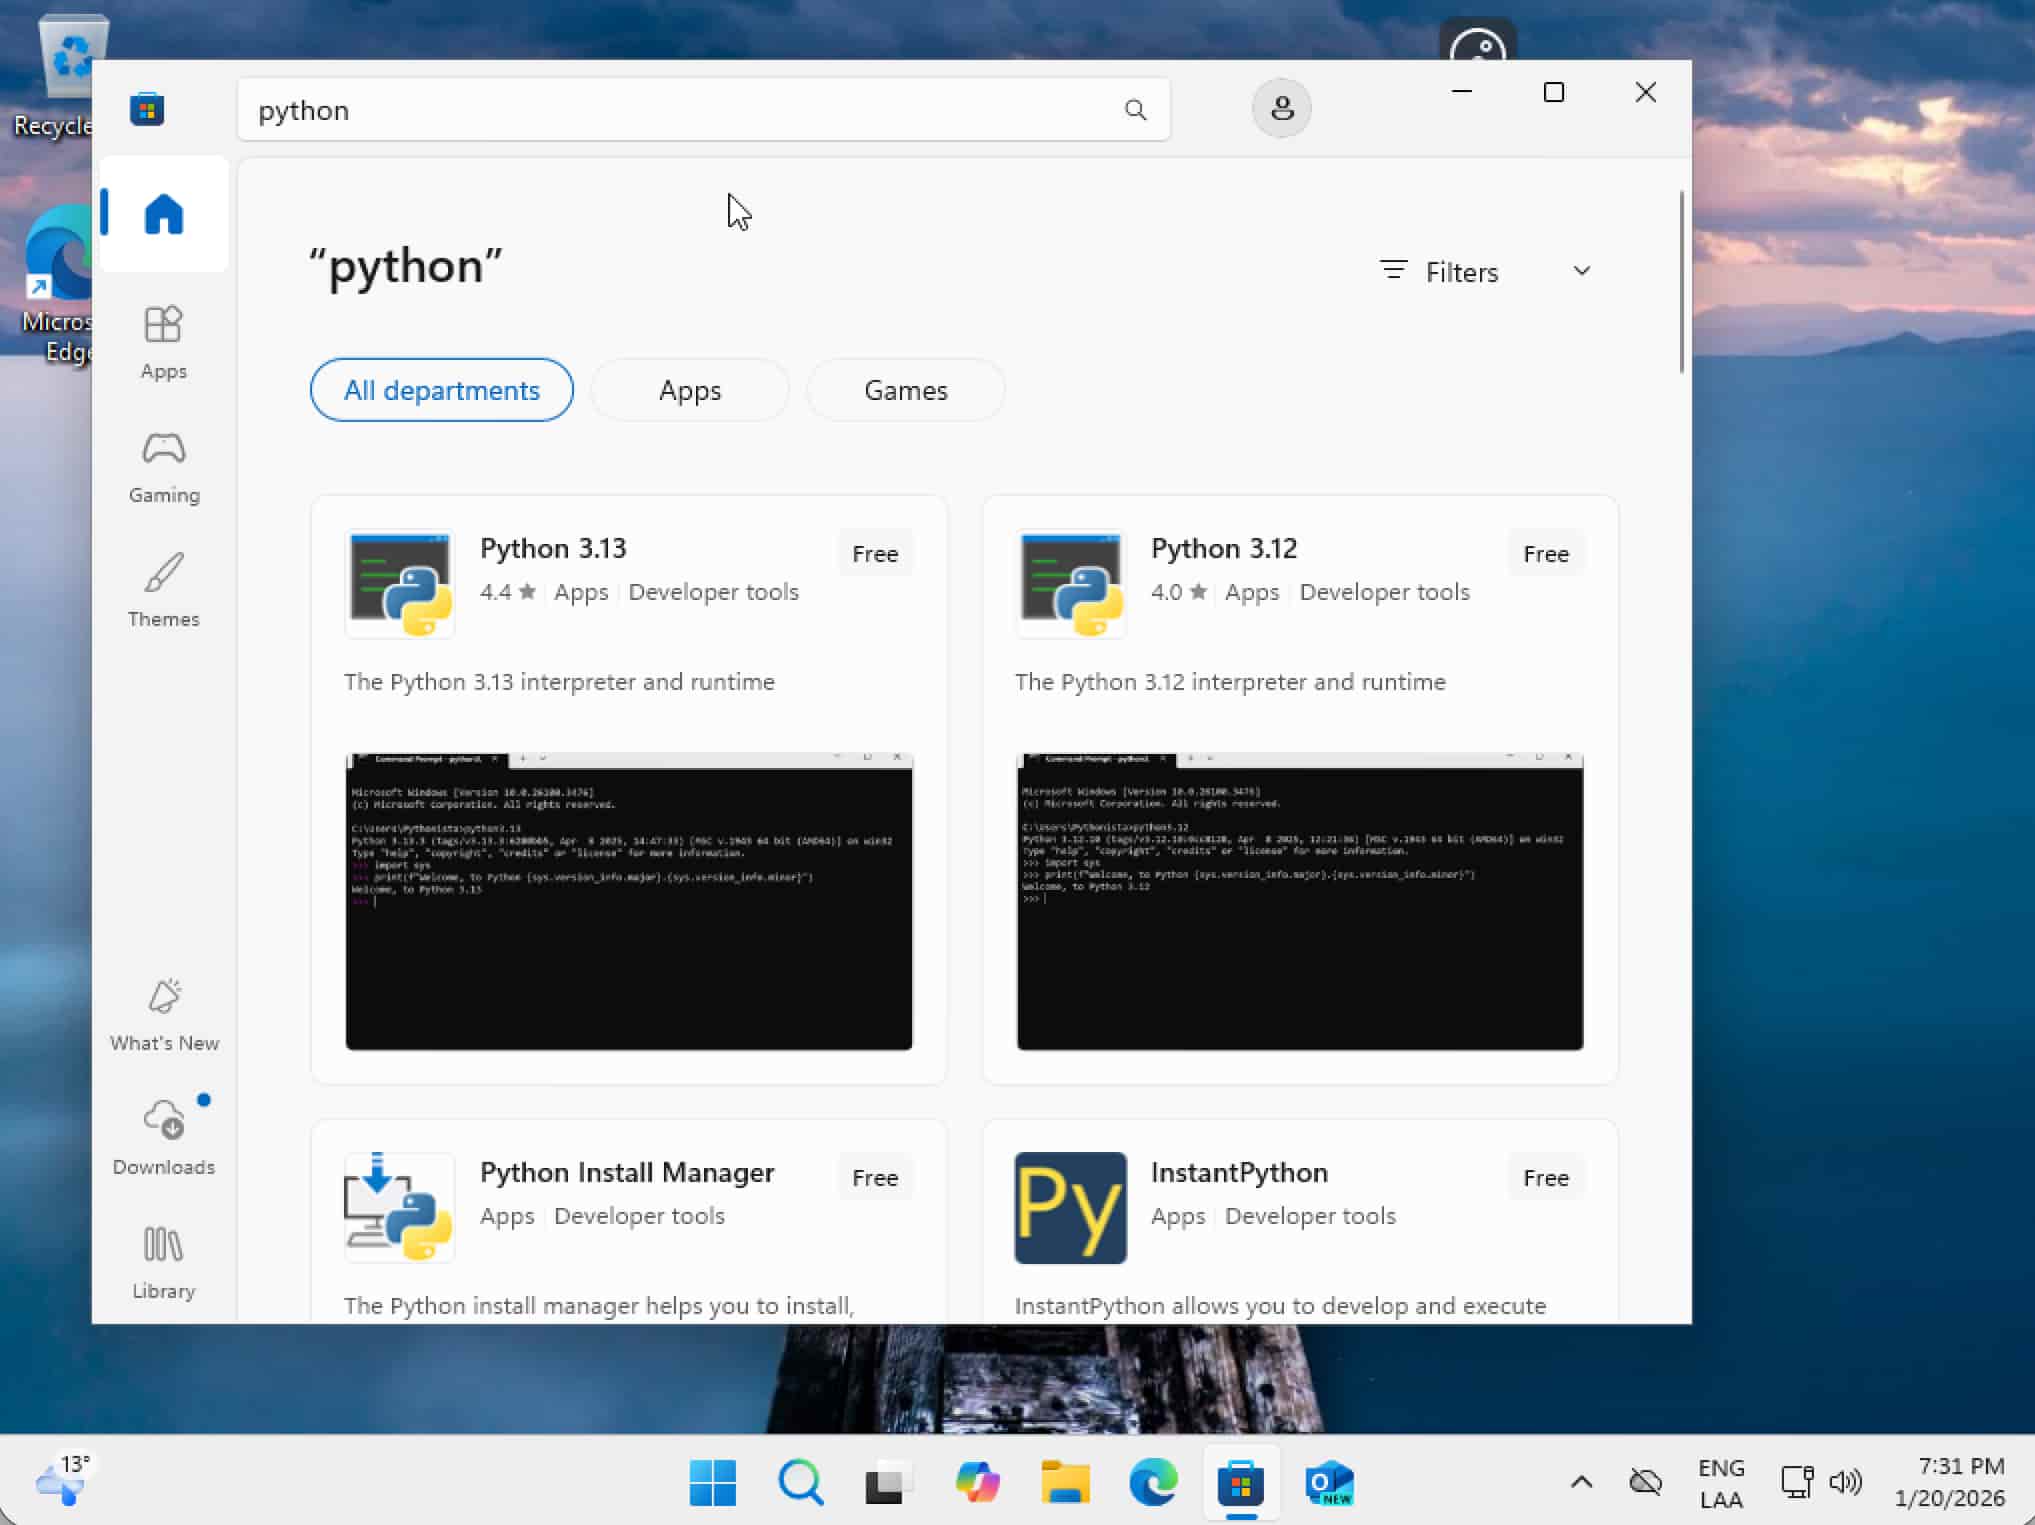The height and width of the screenshot is (1525, 2035).
Task: Expand the Filters dropdown
Action: [x=1460, y=272]
